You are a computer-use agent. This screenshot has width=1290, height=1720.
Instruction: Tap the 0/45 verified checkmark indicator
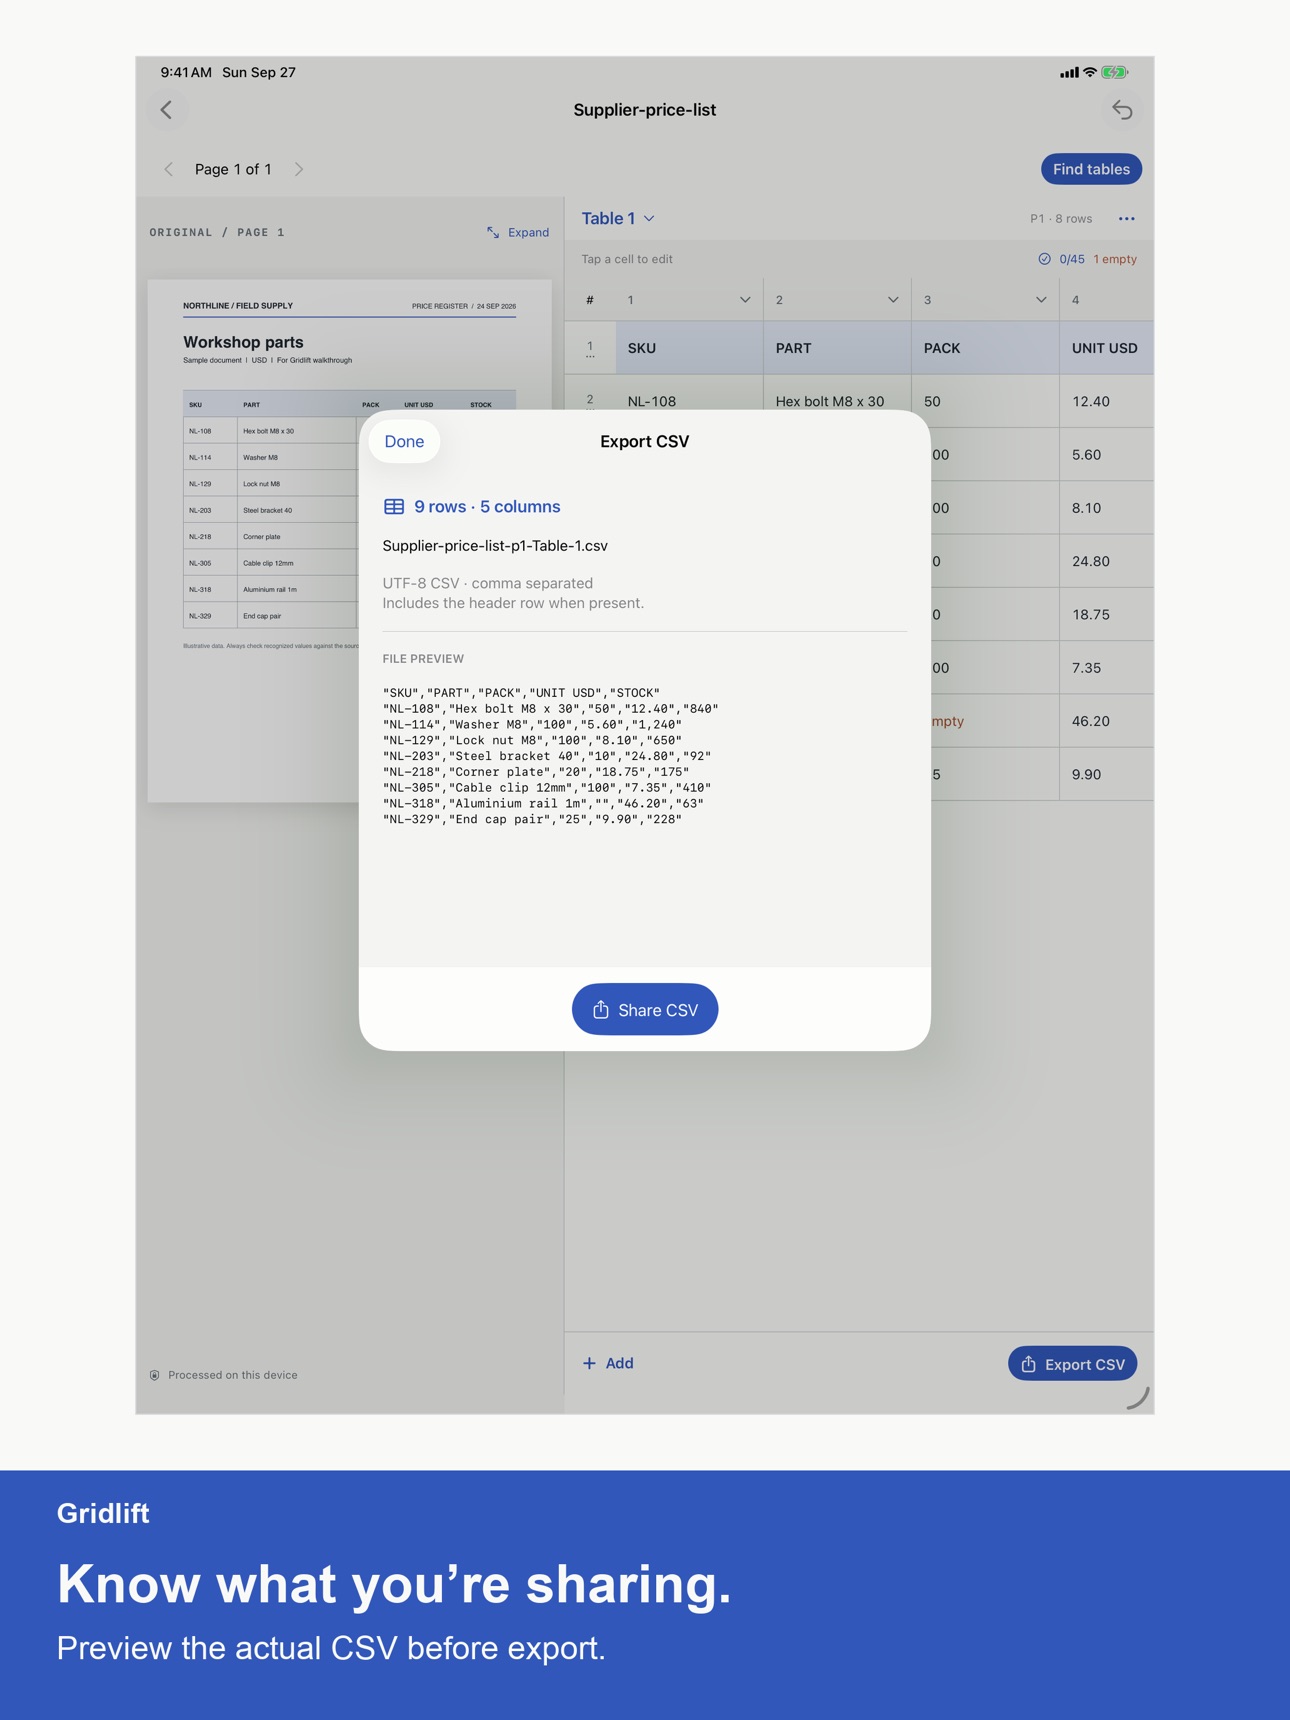click(x=1061, y=259)
